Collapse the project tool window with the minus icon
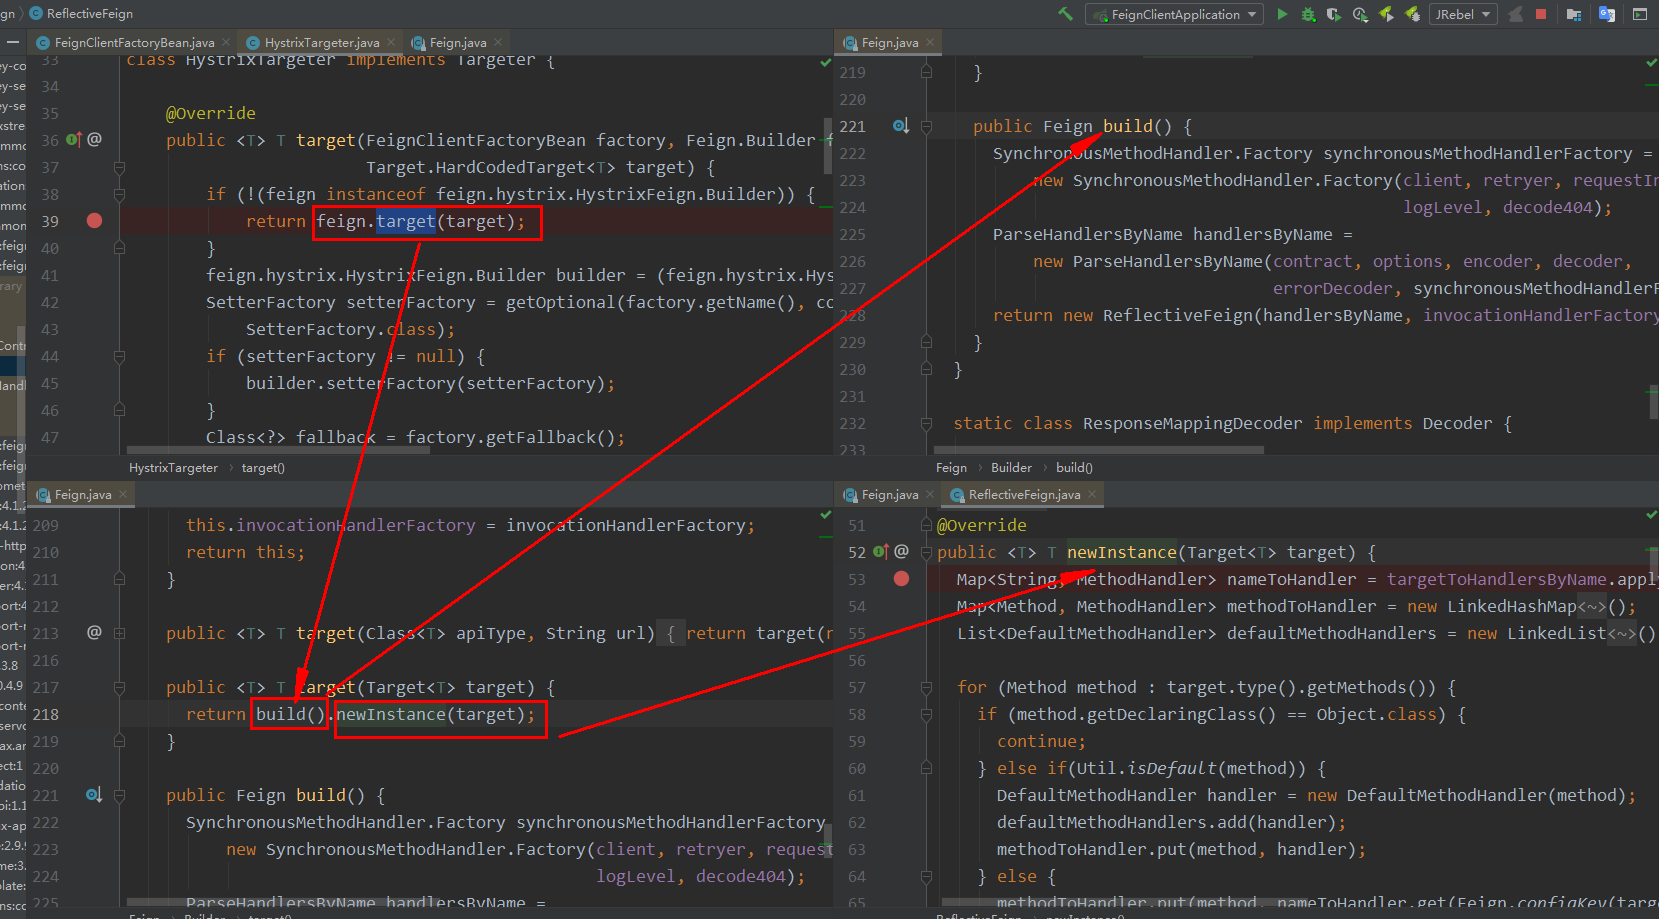This screenshot has width=1659, height=919. (x=12, y=42)
